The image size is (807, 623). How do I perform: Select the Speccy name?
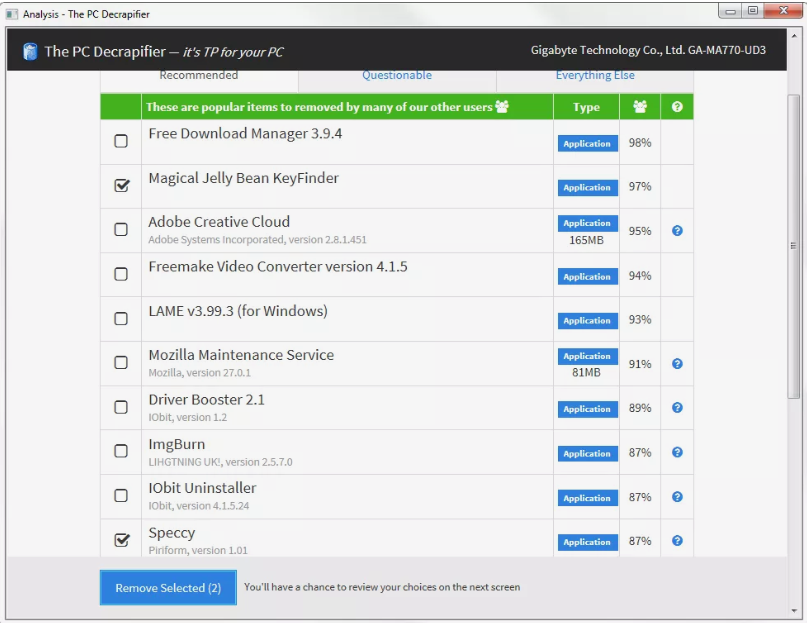[x=172, y=533]
